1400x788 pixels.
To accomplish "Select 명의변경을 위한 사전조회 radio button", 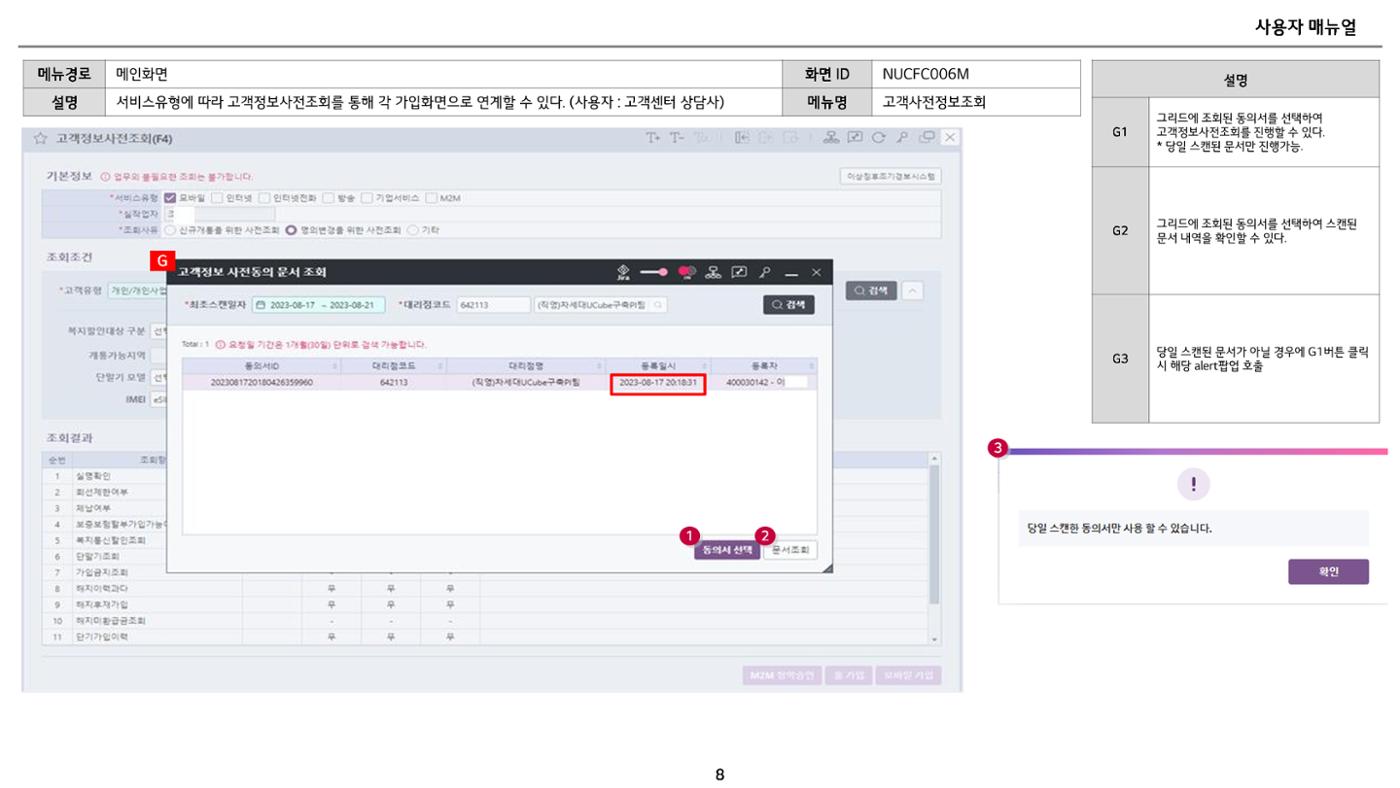I will 293,229.
